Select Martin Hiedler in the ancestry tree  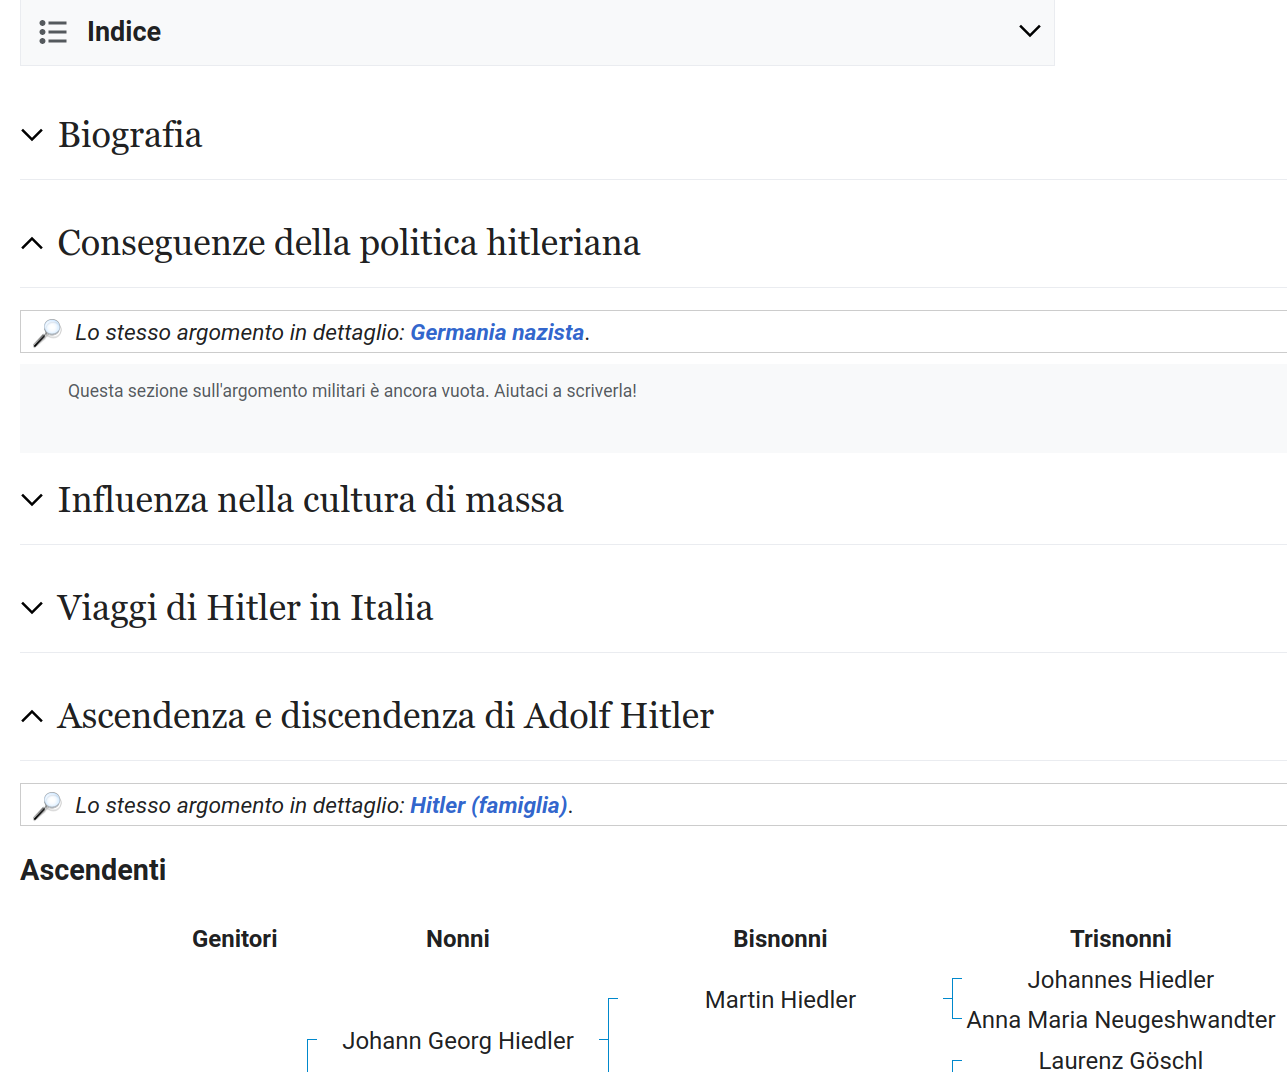tap(780, 1000)
